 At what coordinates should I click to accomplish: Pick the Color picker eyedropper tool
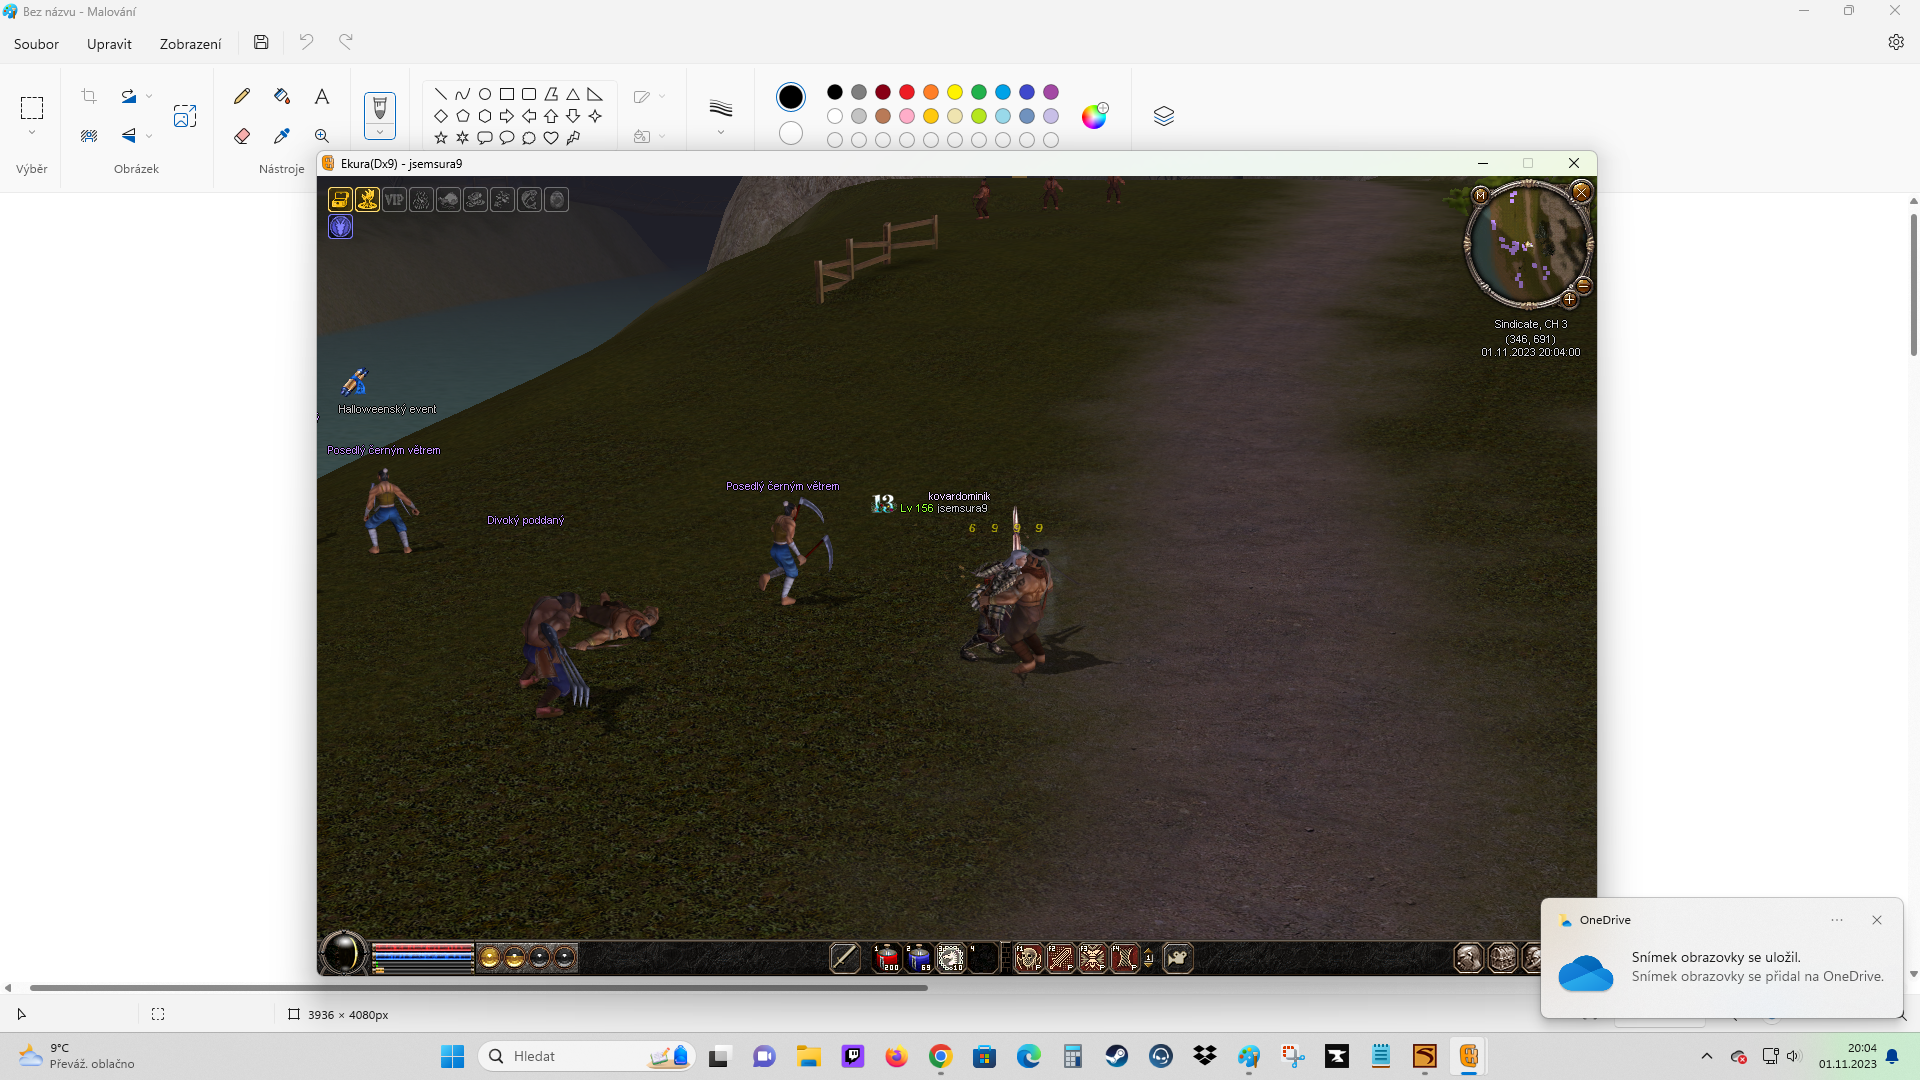click(282, 136)
